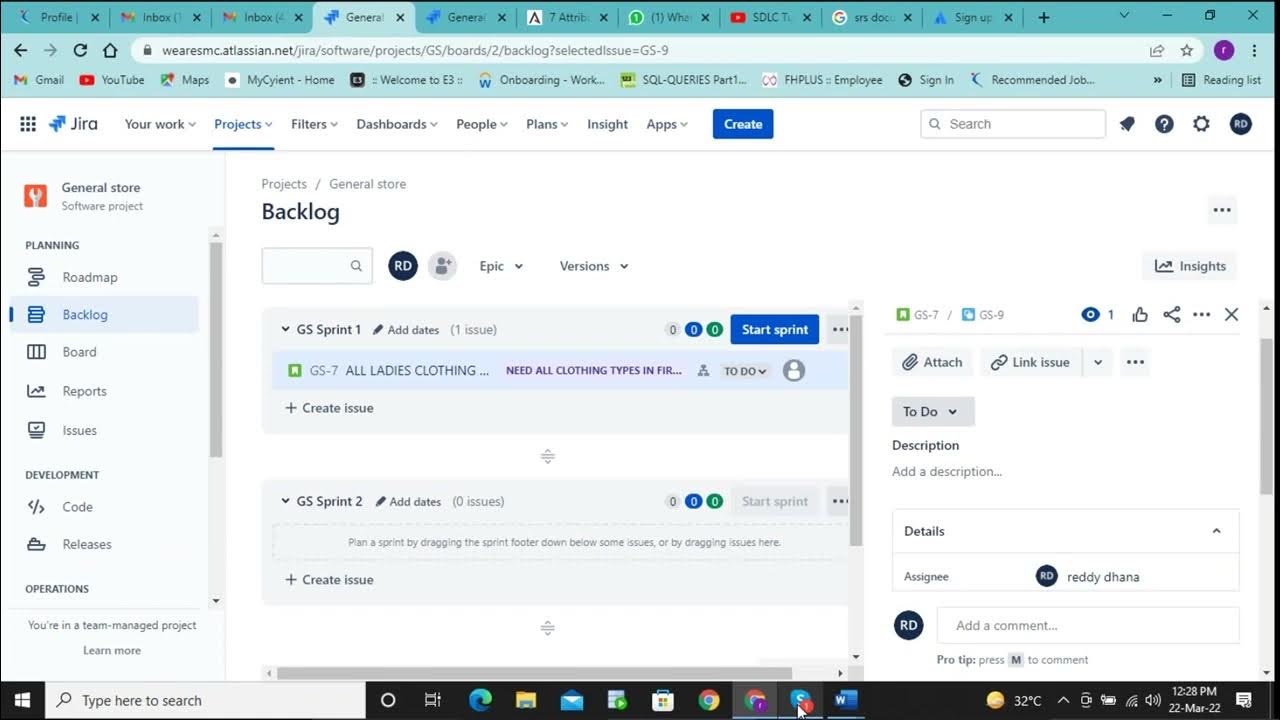The image size is (1280, 720).
Task: Click Start sprint for GS Sprint 1
Action: tap(775, 329)
